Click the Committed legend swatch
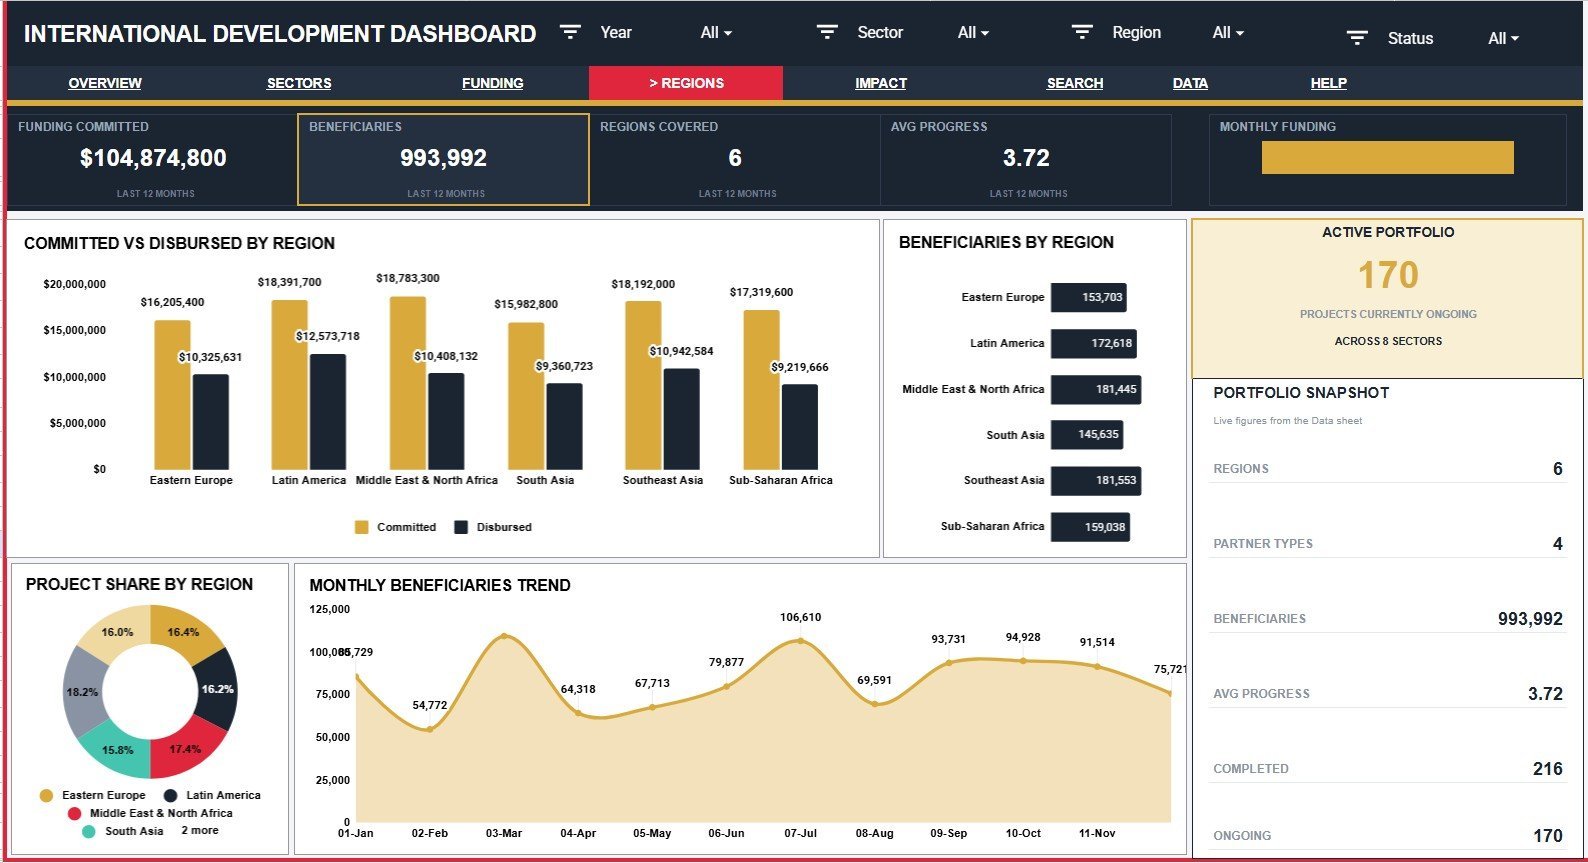This screenshot has width=1588, height=863. pyautogui.click(x=362, y=527)
